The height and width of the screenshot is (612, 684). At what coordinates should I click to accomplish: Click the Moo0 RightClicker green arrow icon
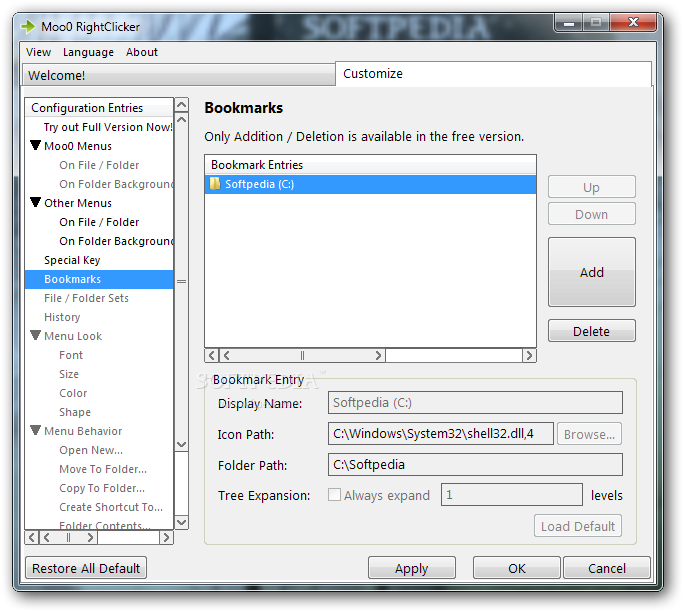click(28, 27)
